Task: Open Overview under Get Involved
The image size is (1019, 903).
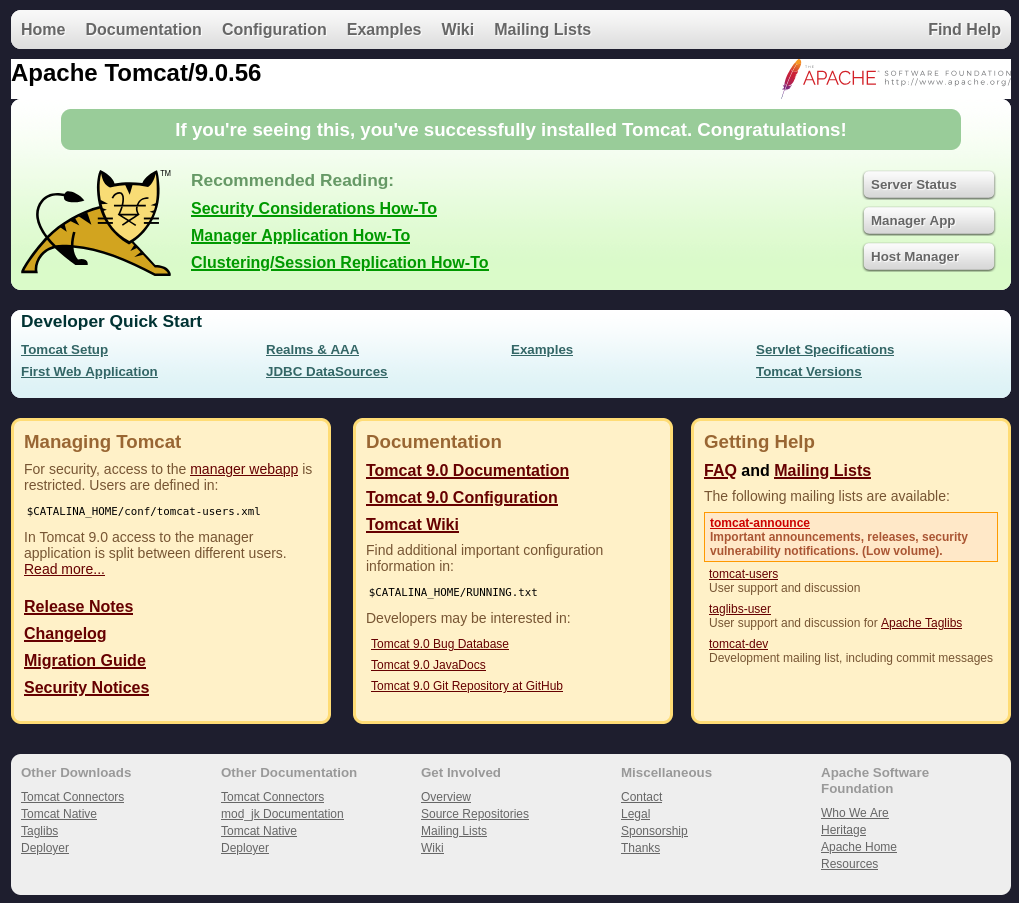Action: pyautogui.click(x=446, y=797)
